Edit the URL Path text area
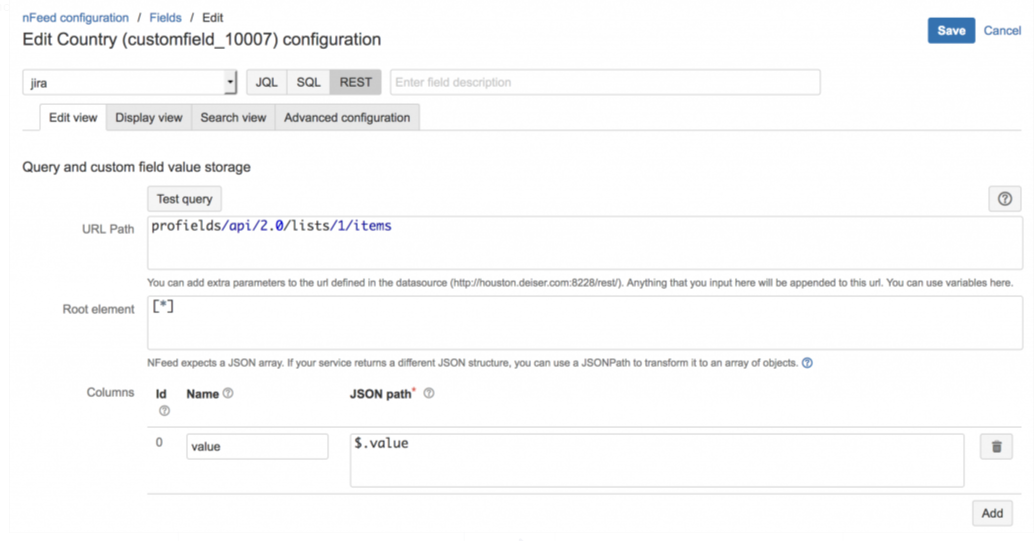1036x541 pixels. 585,242
